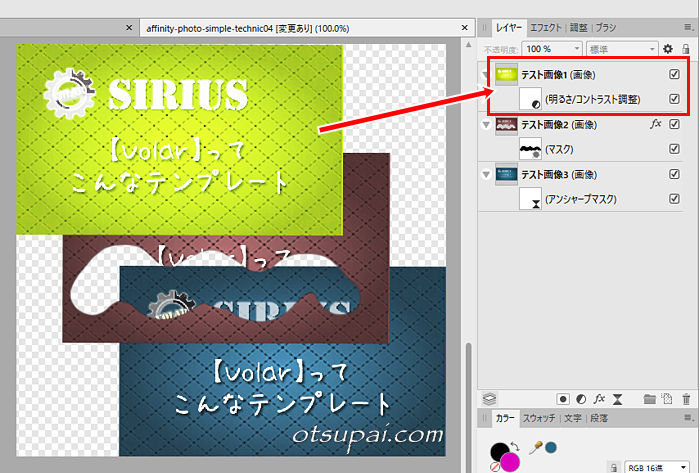Hide the アンシャープマスク filter layer
The image size is (700, 473).
pyautogui.click(x=674, y=199)
